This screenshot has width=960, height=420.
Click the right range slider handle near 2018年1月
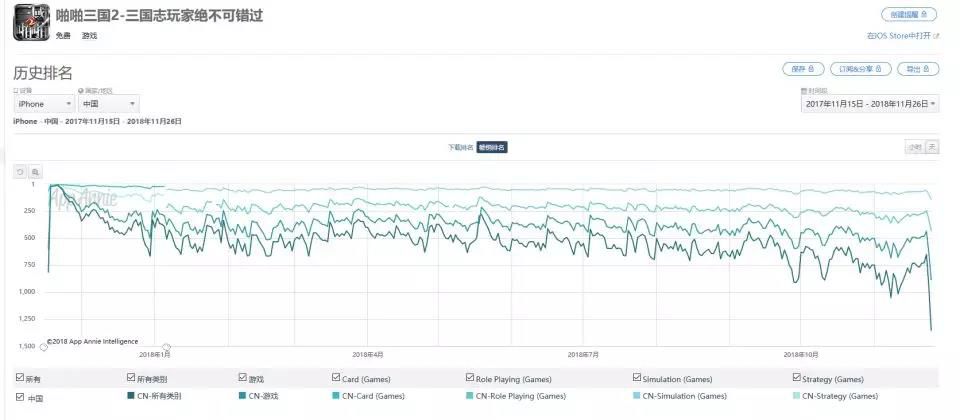coord(166,347)
